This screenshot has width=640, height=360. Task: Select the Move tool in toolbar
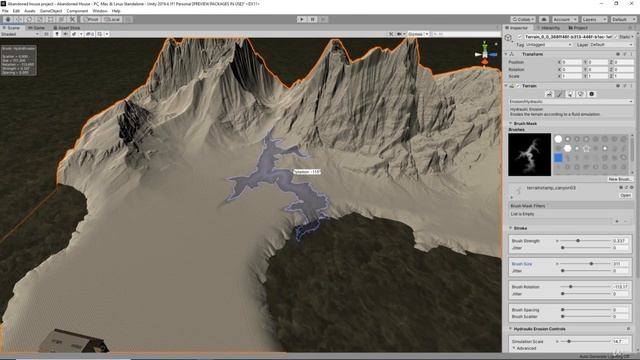click(18, 19)
